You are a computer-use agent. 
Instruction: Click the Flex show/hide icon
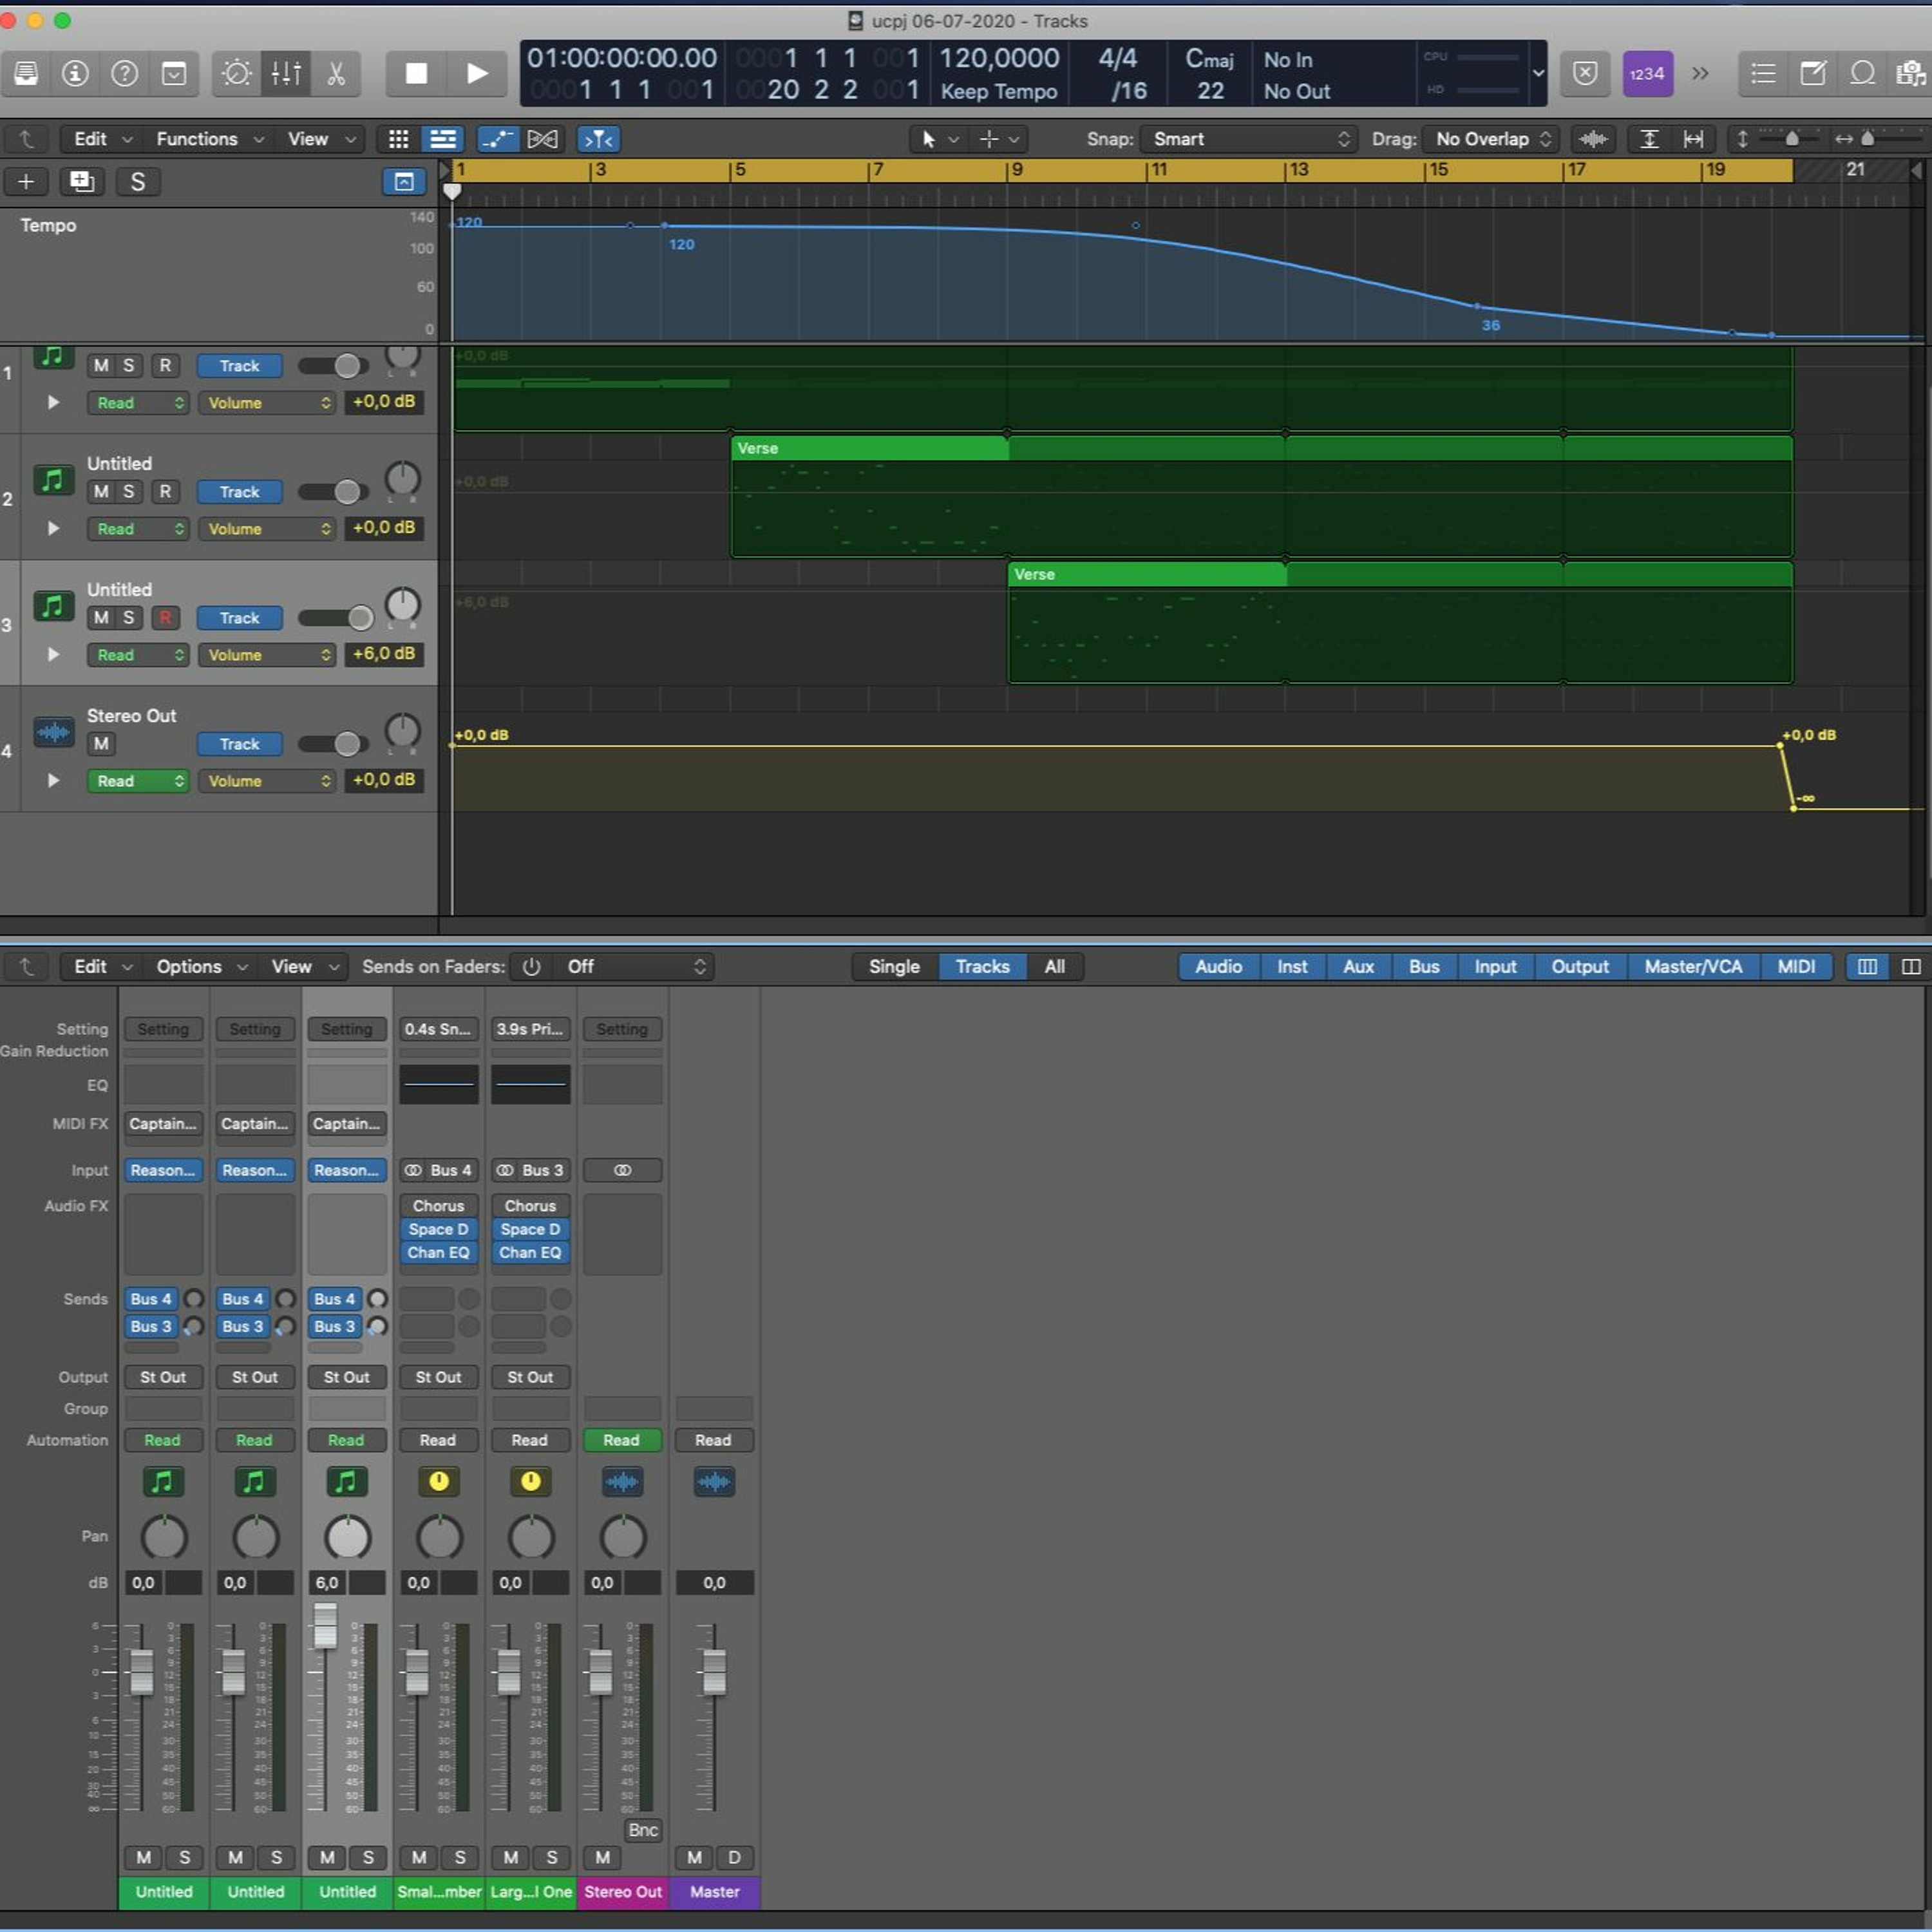[x=542, y=139]
